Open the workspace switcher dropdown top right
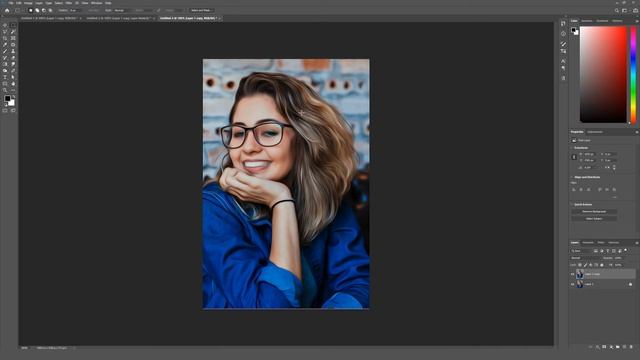The height and width of the screenshot is (360, 640). click(x=624, y=11)
